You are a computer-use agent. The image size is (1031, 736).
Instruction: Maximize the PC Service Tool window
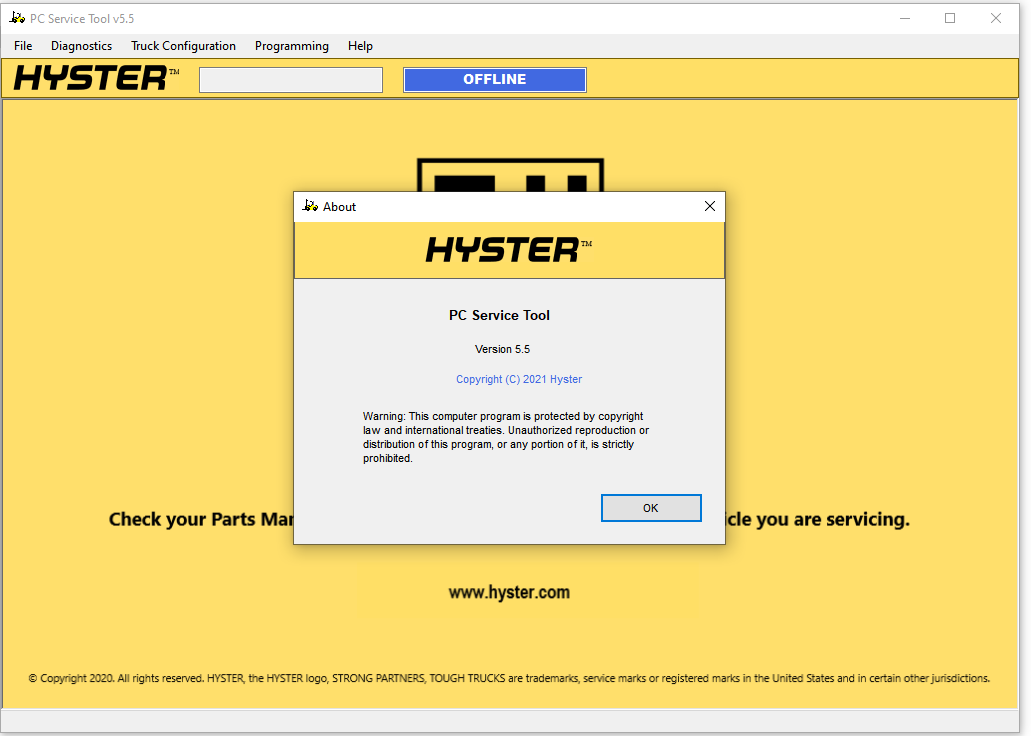pyautogui.click(x=950, y=18)
